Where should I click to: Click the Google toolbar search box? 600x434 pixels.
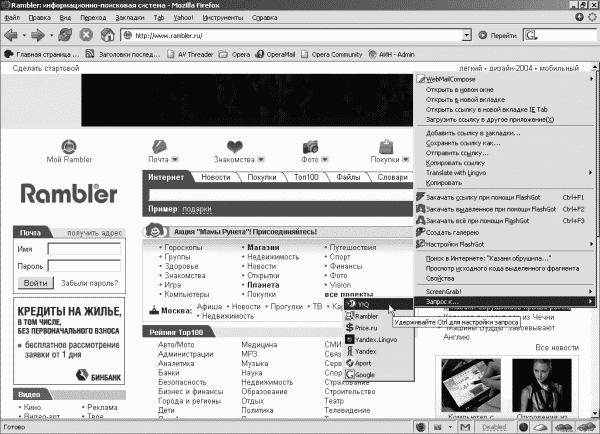pos(561,36)
